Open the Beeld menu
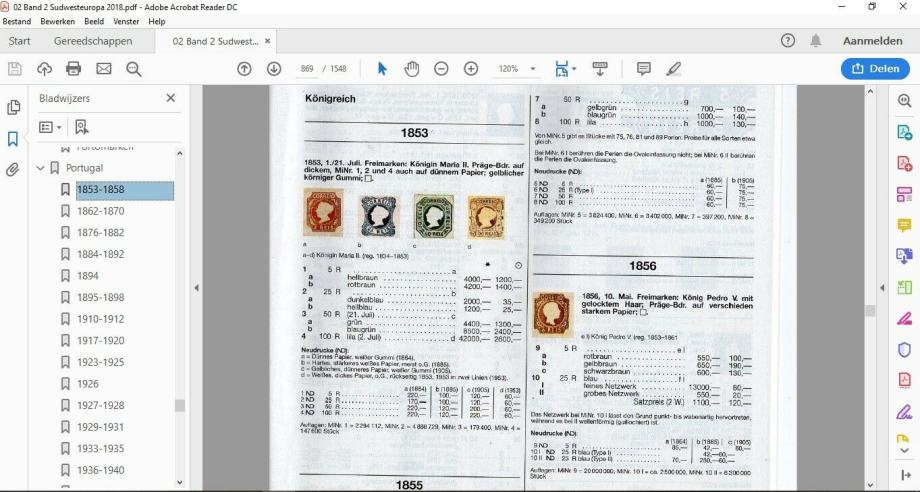 click(x=94, y=21)
